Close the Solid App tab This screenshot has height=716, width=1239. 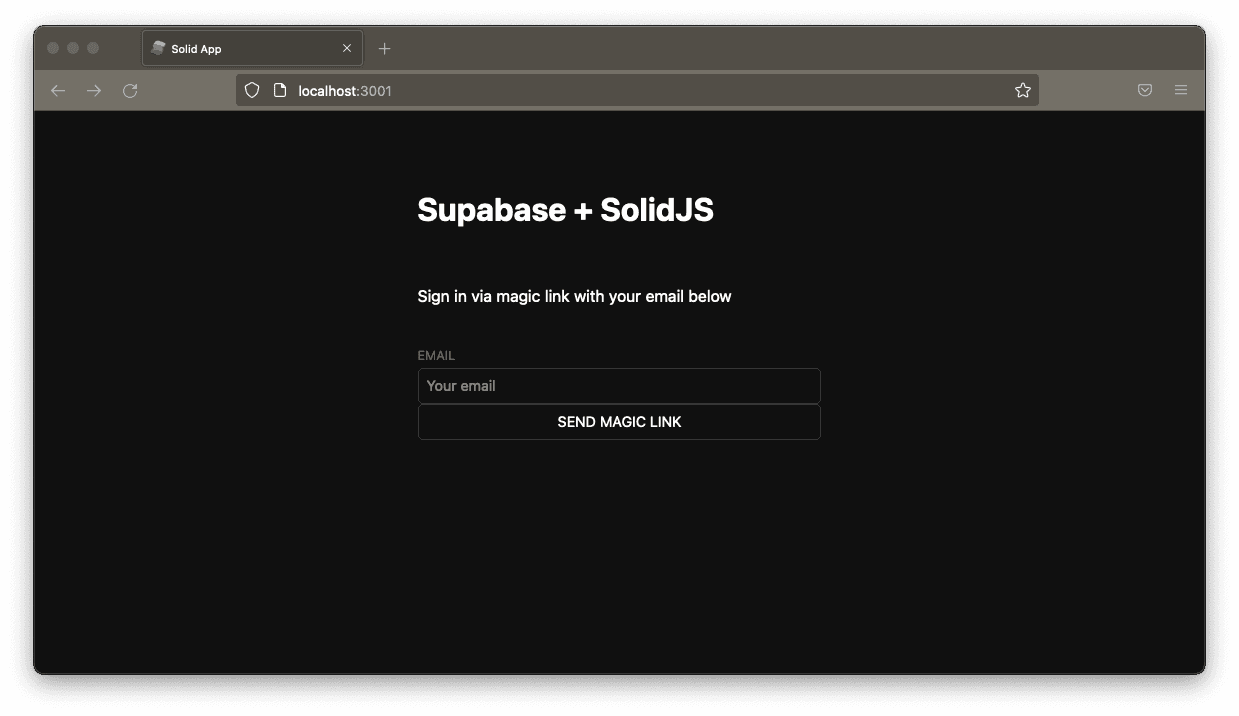pyautogui.click(x=347, y=47)
